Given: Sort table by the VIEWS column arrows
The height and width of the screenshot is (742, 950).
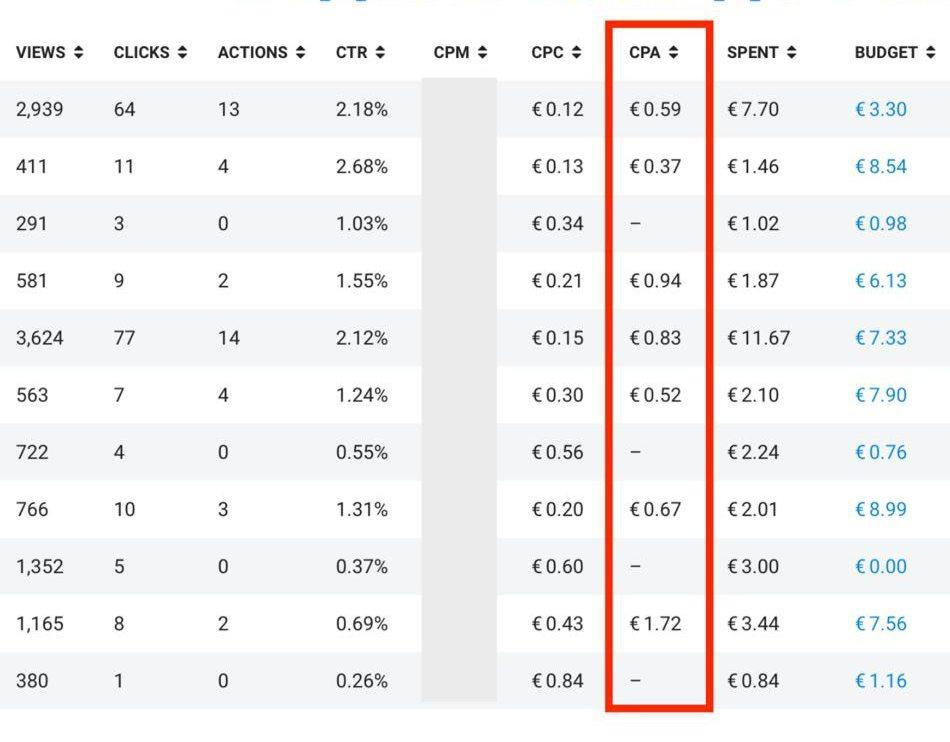Looking at the screenshot, I should 79,53.
